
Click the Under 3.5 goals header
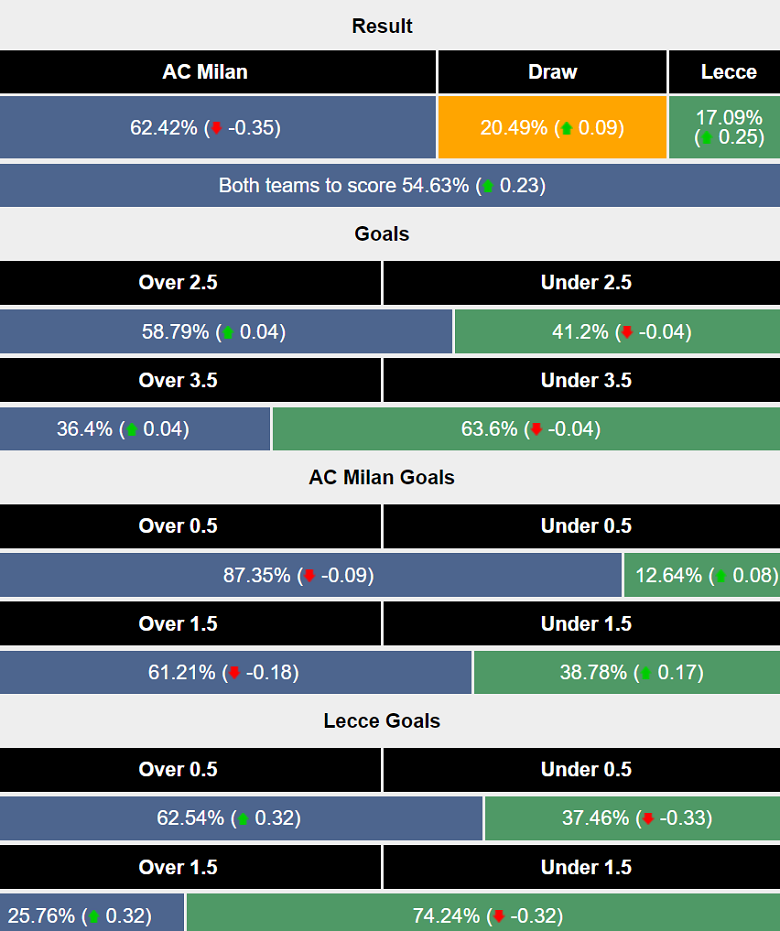(586, 381)
